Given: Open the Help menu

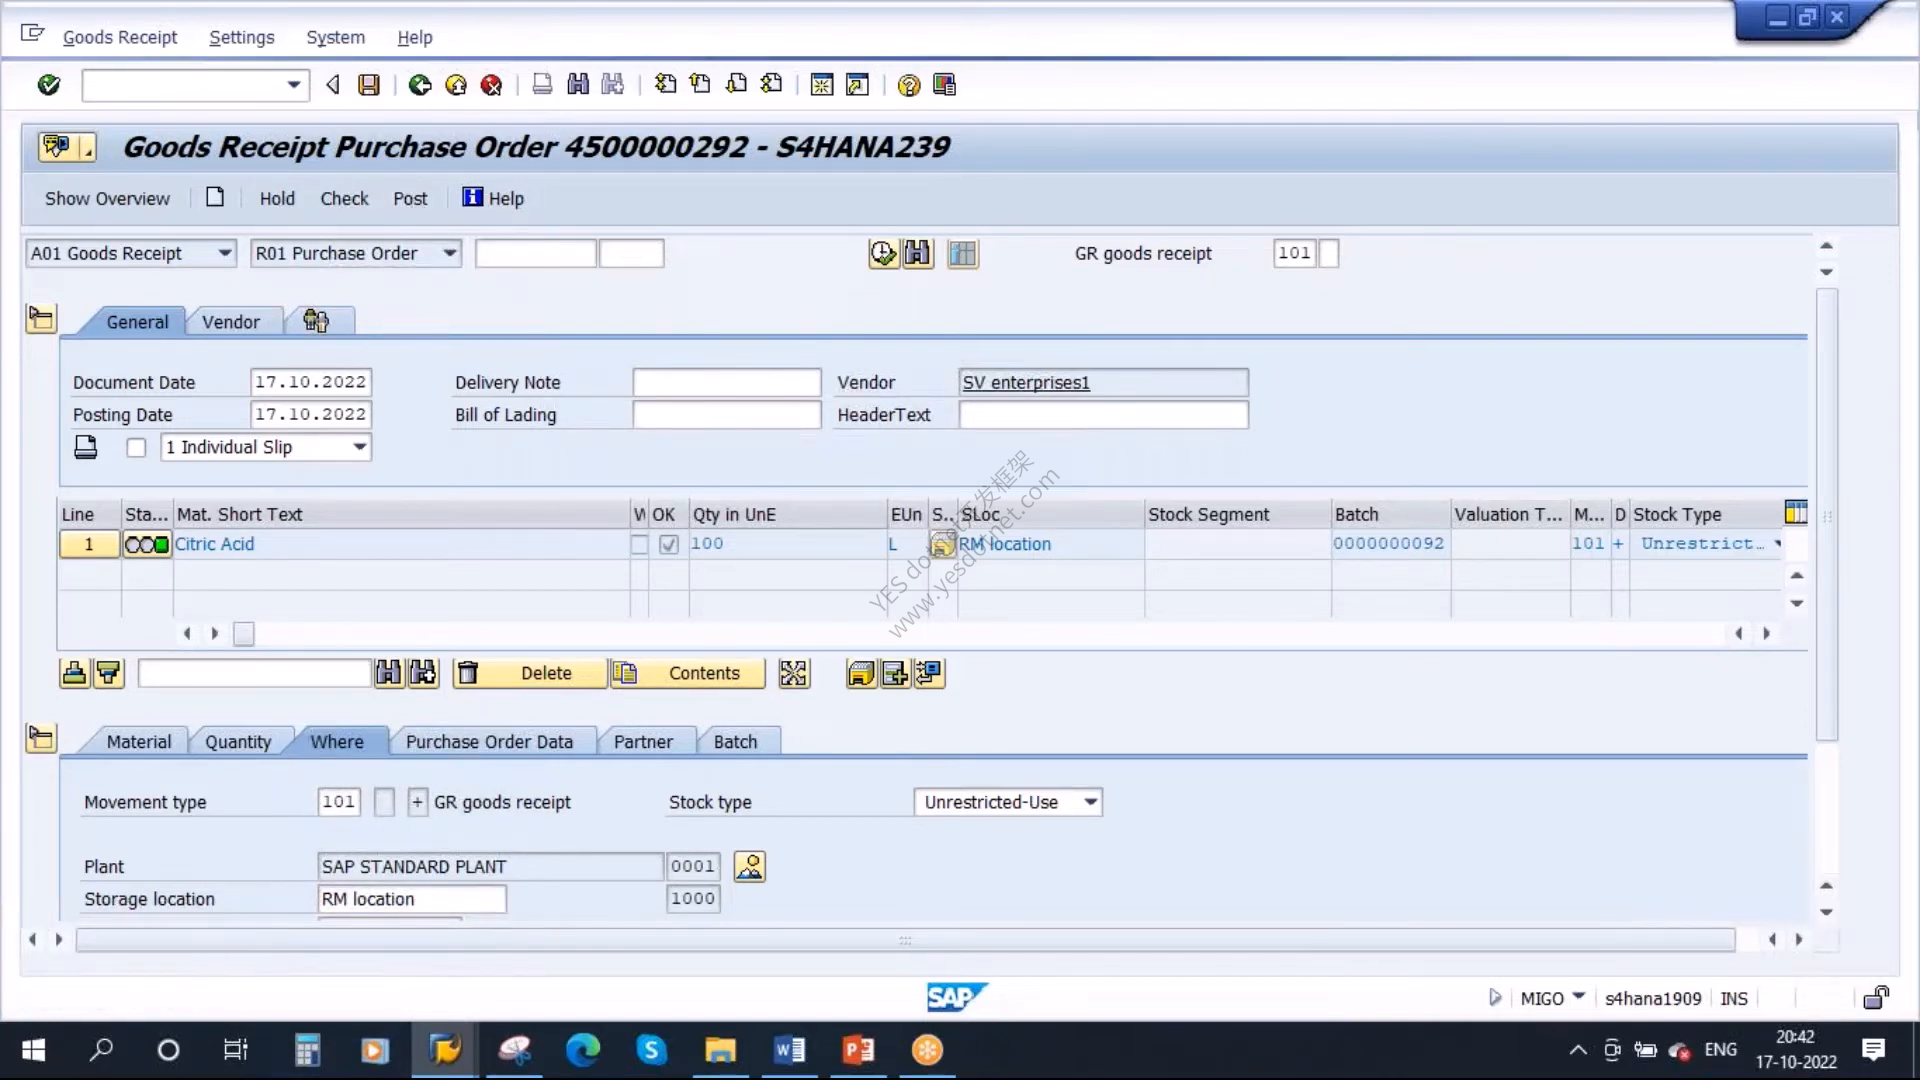Looking at the screenshot, I should [x=415, y=37].
